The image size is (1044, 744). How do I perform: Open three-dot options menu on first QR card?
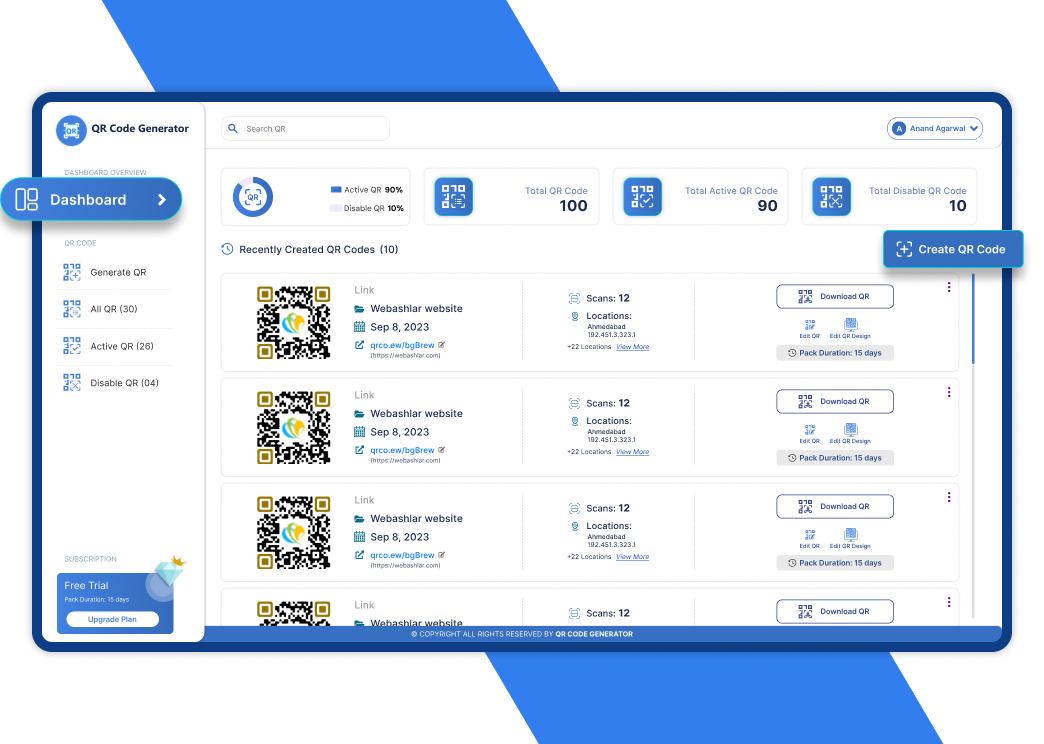click(x=949, y=287)
